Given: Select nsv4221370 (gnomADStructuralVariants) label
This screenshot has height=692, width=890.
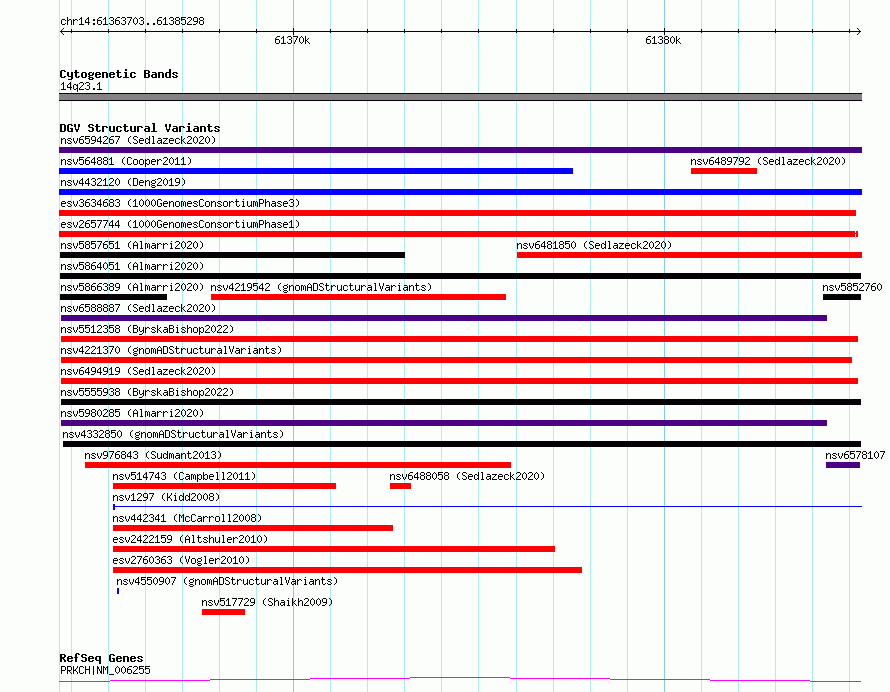Looking at the screenshot, I should click(x=171, y=350).
